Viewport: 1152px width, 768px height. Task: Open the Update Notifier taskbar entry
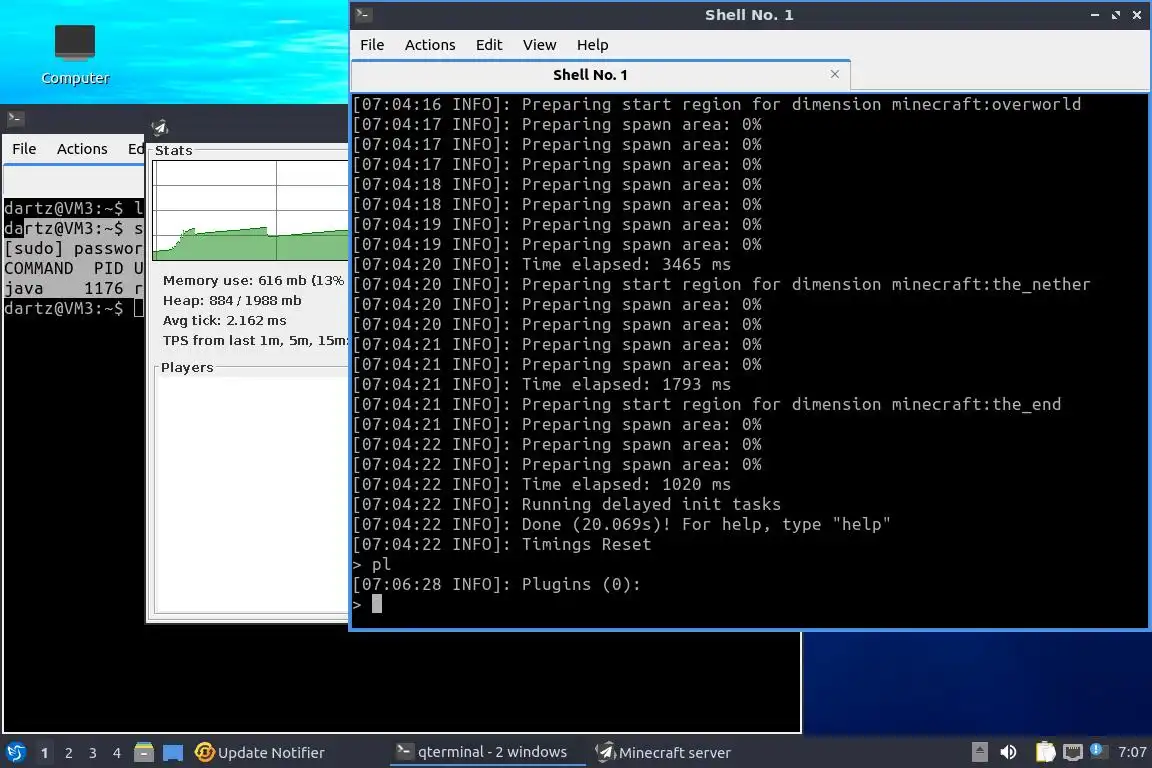point(260,753)
